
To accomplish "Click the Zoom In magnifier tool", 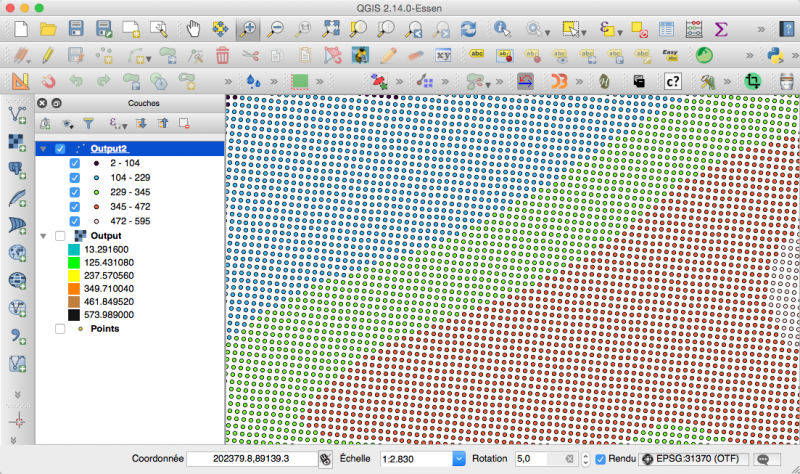I will [x=248, y=30].
